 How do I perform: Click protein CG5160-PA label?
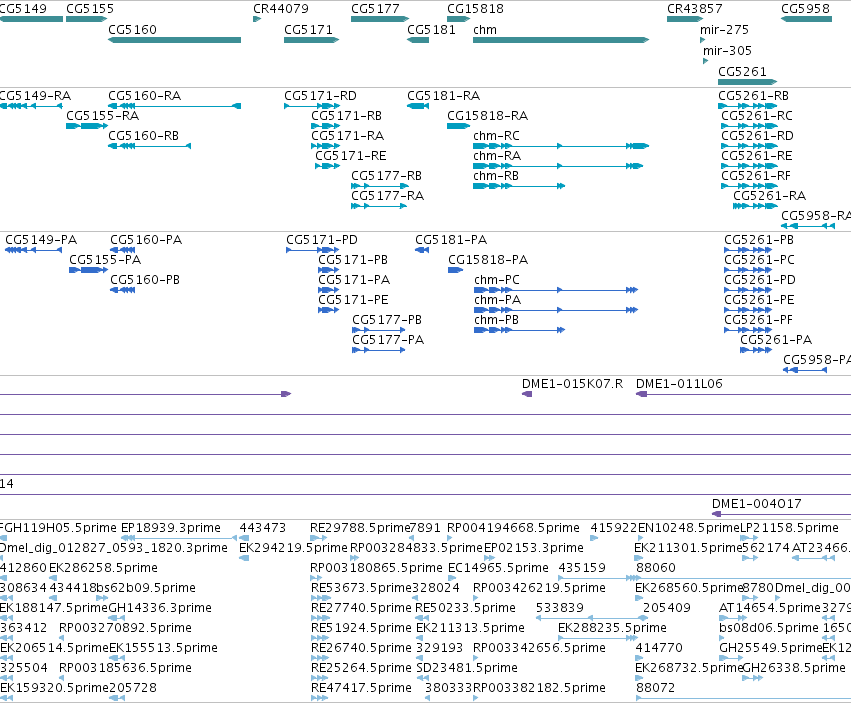pos(146,240)
